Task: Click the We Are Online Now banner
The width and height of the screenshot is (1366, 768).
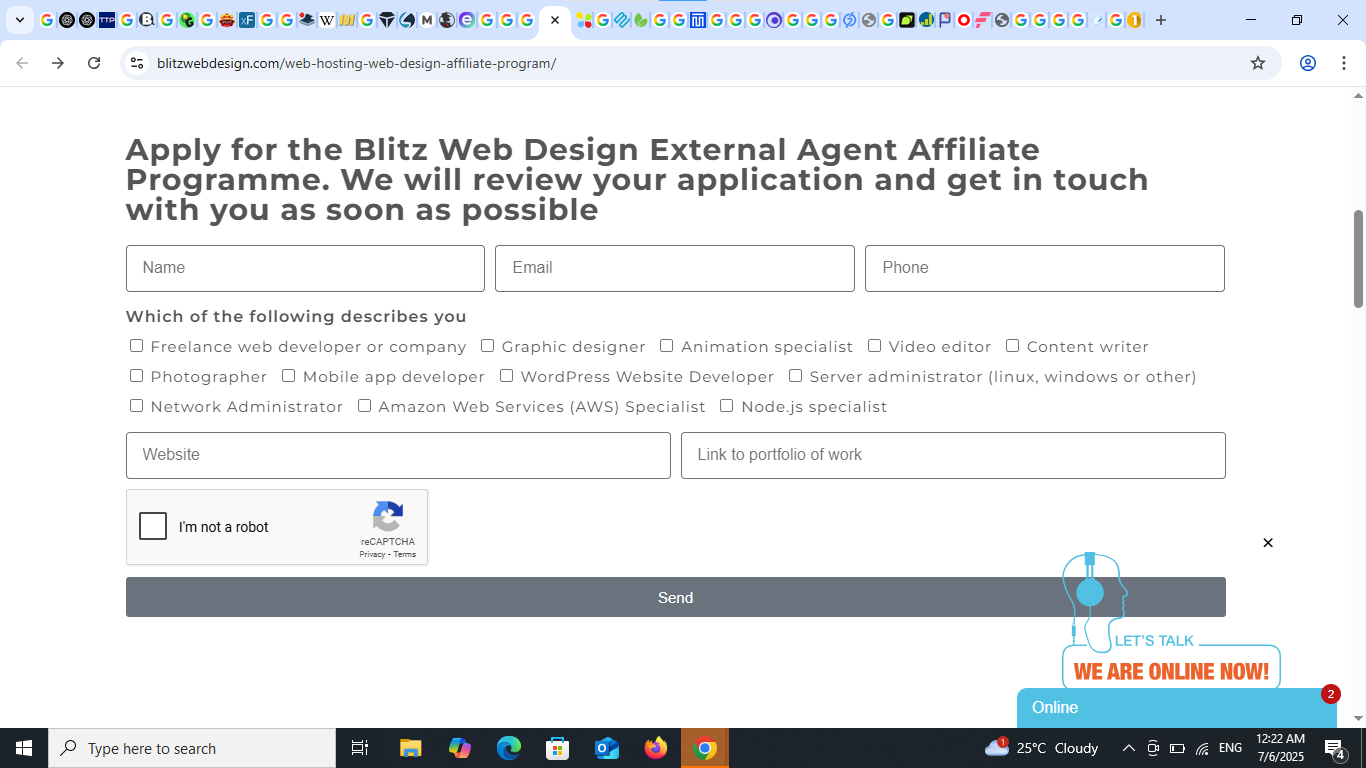Action: (1171, 671)
